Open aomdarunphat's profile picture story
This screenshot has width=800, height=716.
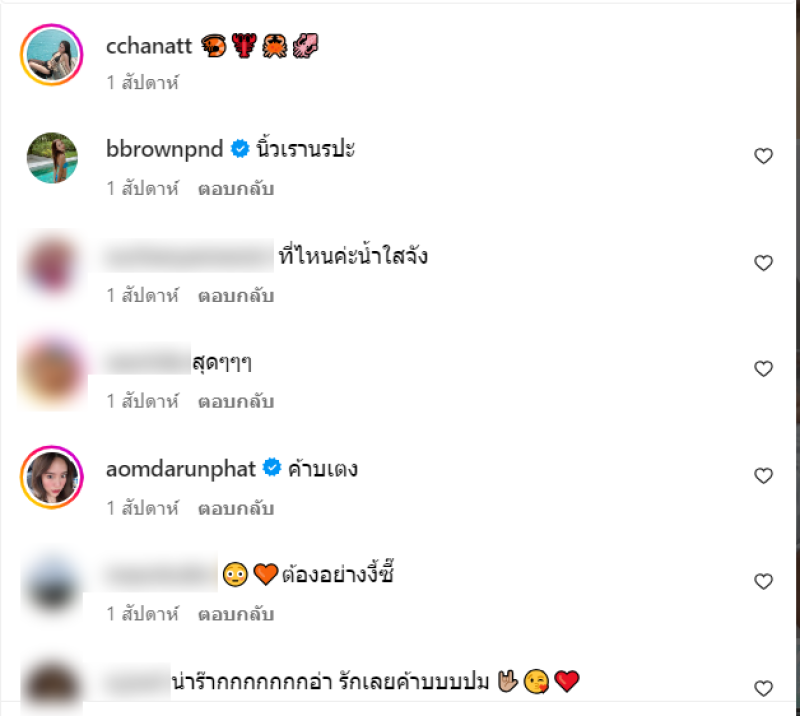click(x=51, y=476)
